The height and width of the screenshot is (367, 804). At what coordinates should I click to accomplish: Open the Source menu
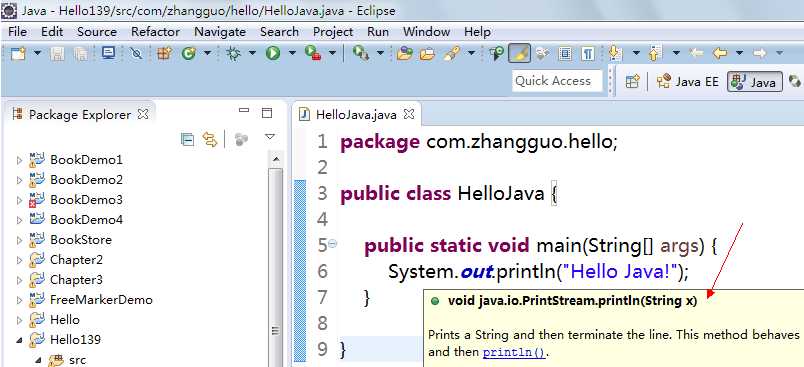tap(97, 32)
